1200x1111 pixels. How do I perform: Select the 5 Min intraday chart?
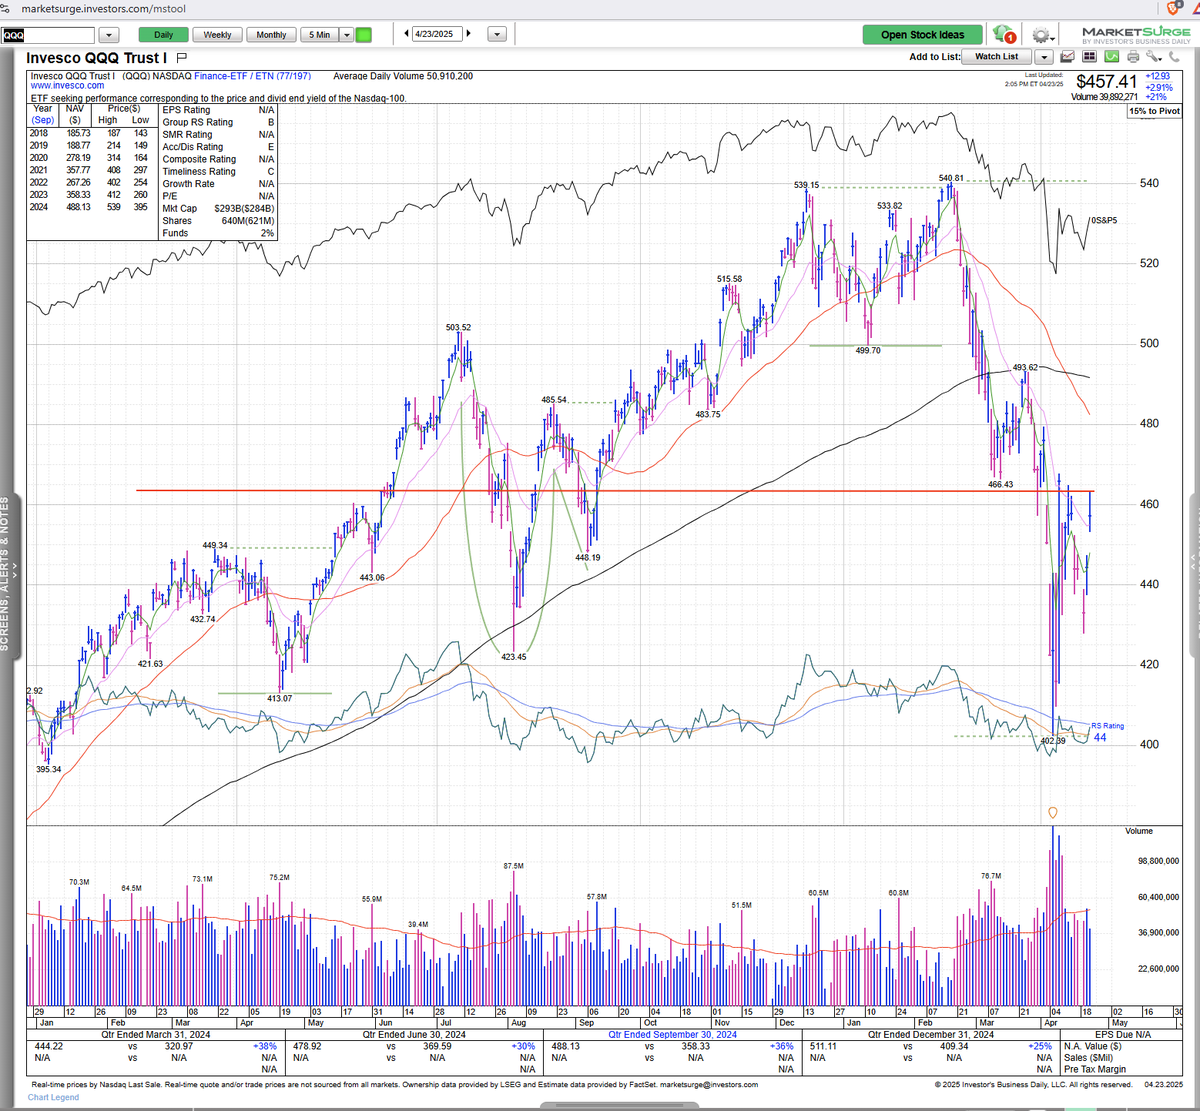320,34
